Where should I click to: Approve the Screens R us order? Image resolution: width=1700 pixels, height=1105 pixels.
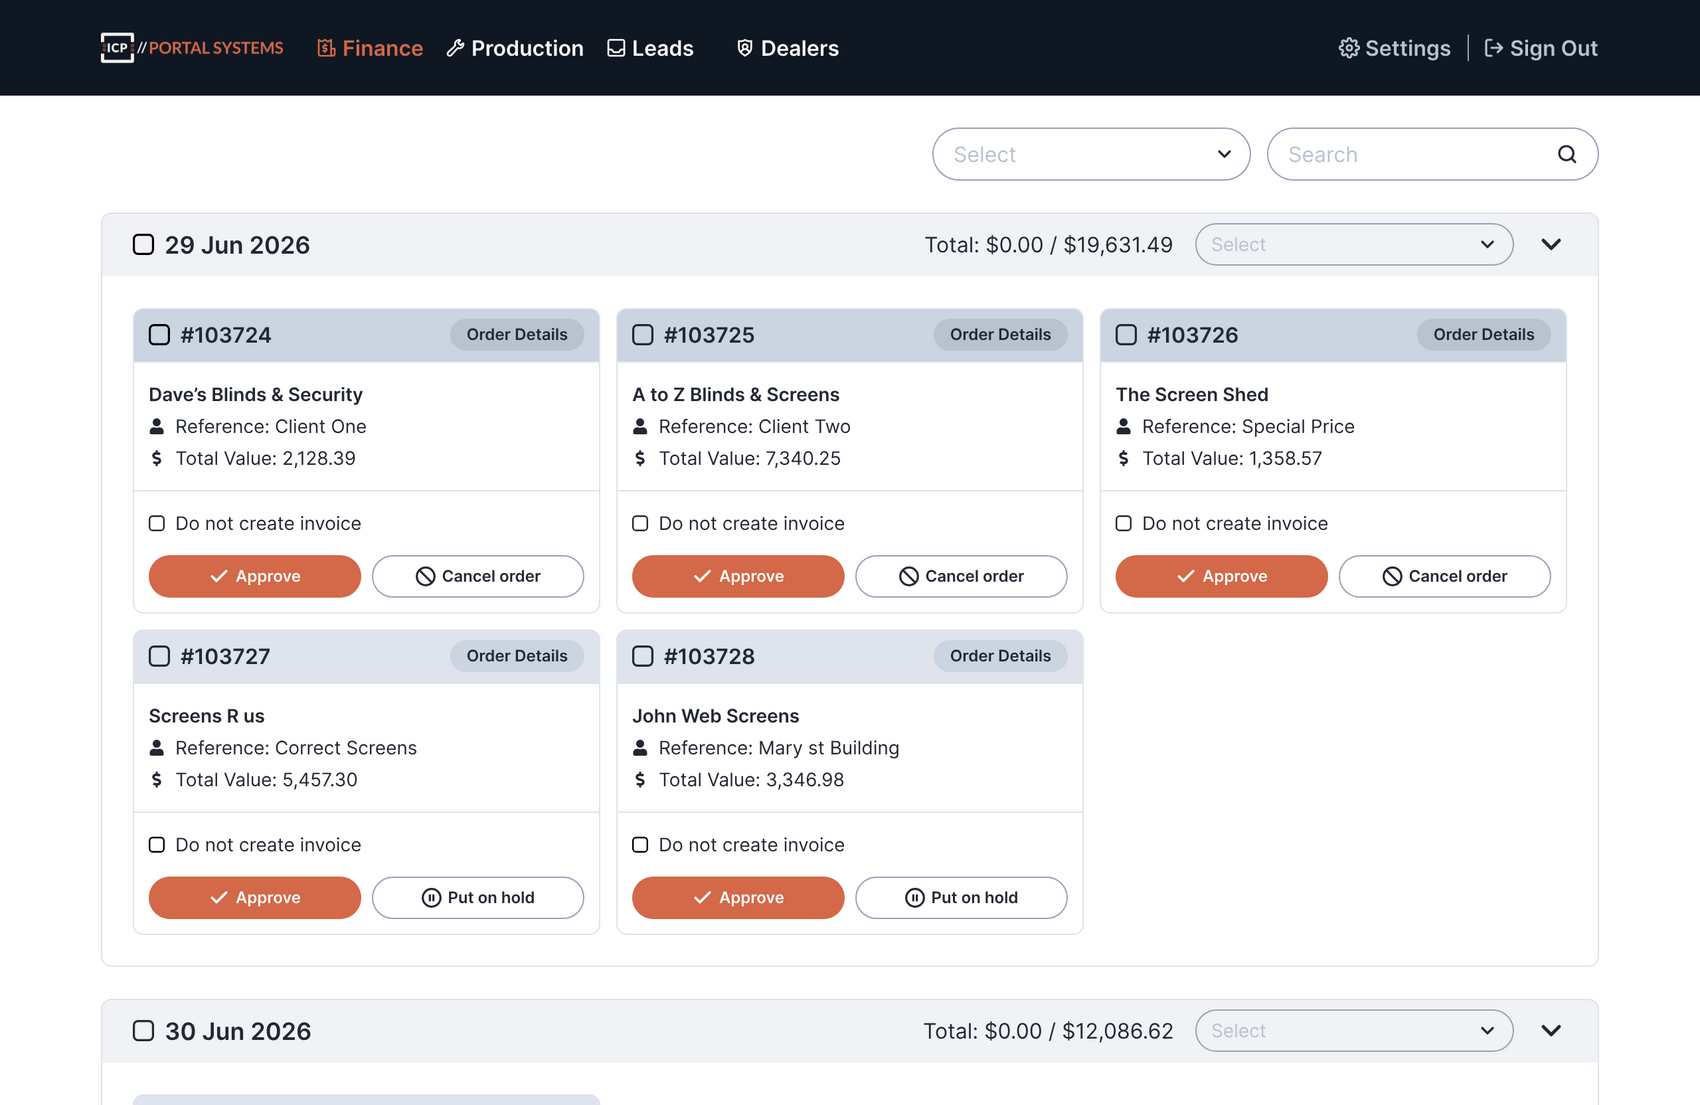pos(255,898)
